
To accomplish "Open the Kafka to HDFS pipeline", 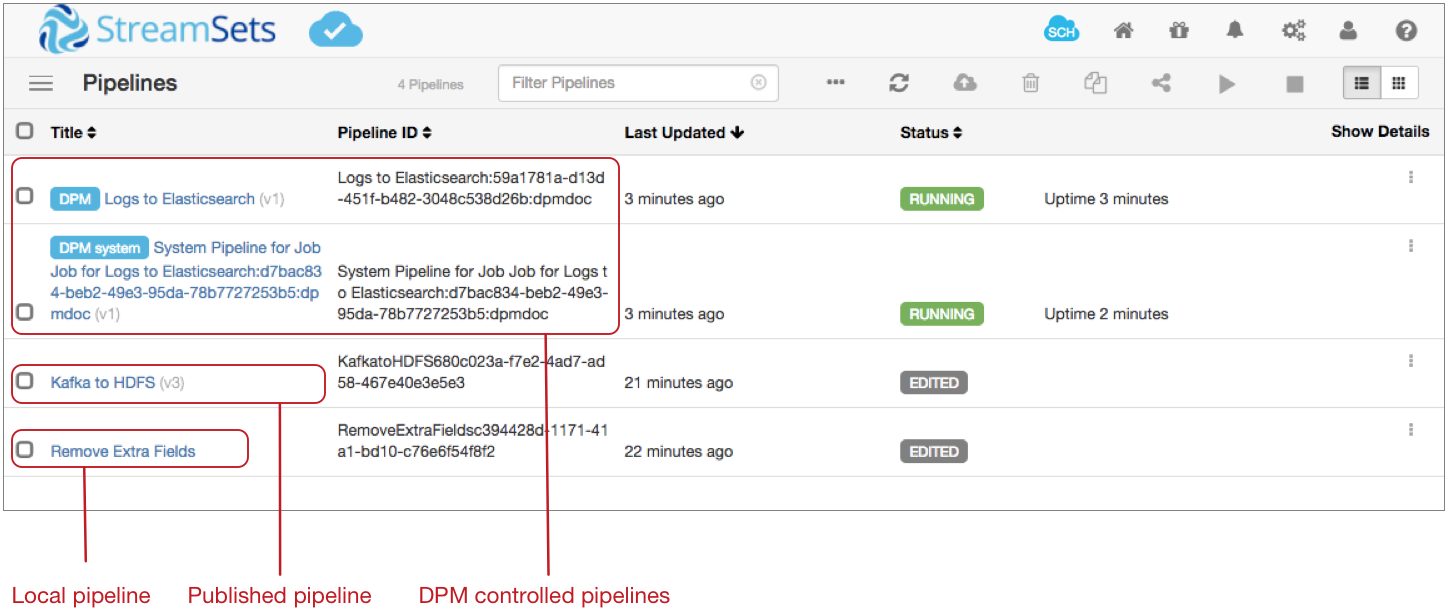I will pos(102,382).
